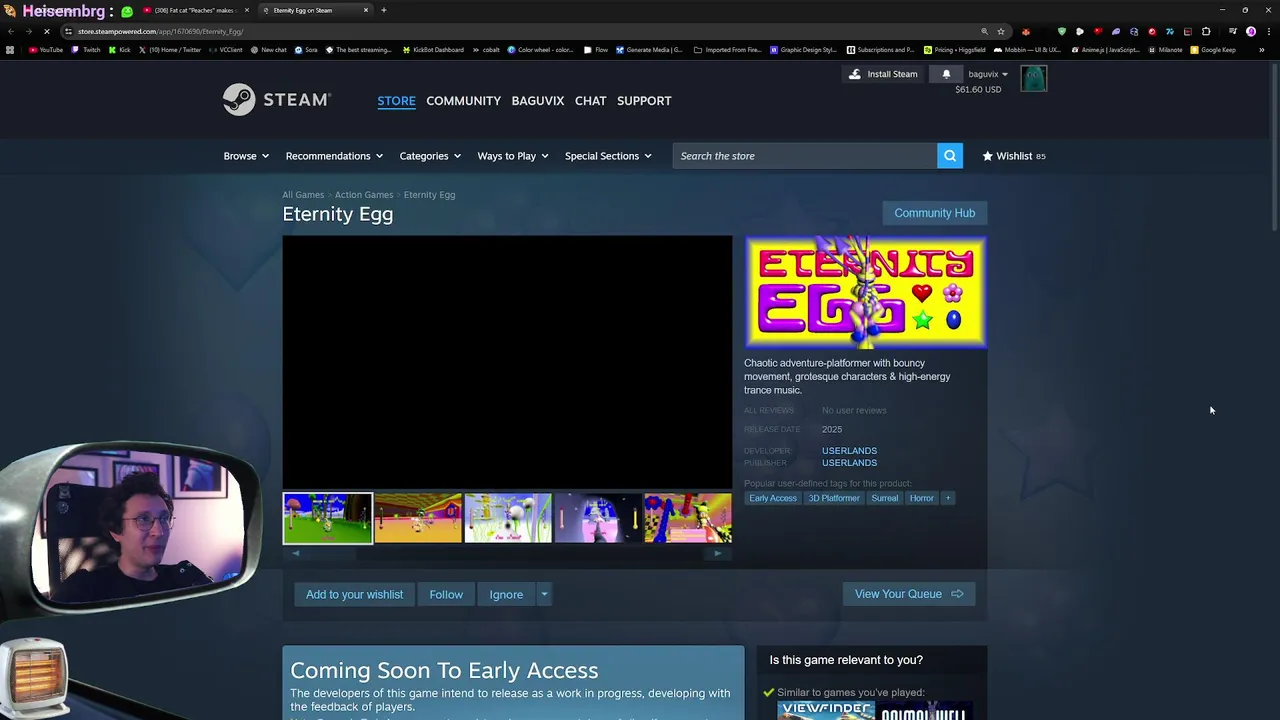View Your Queue
This screenshot has width=1280, height=720.
(x=909, y=594)
